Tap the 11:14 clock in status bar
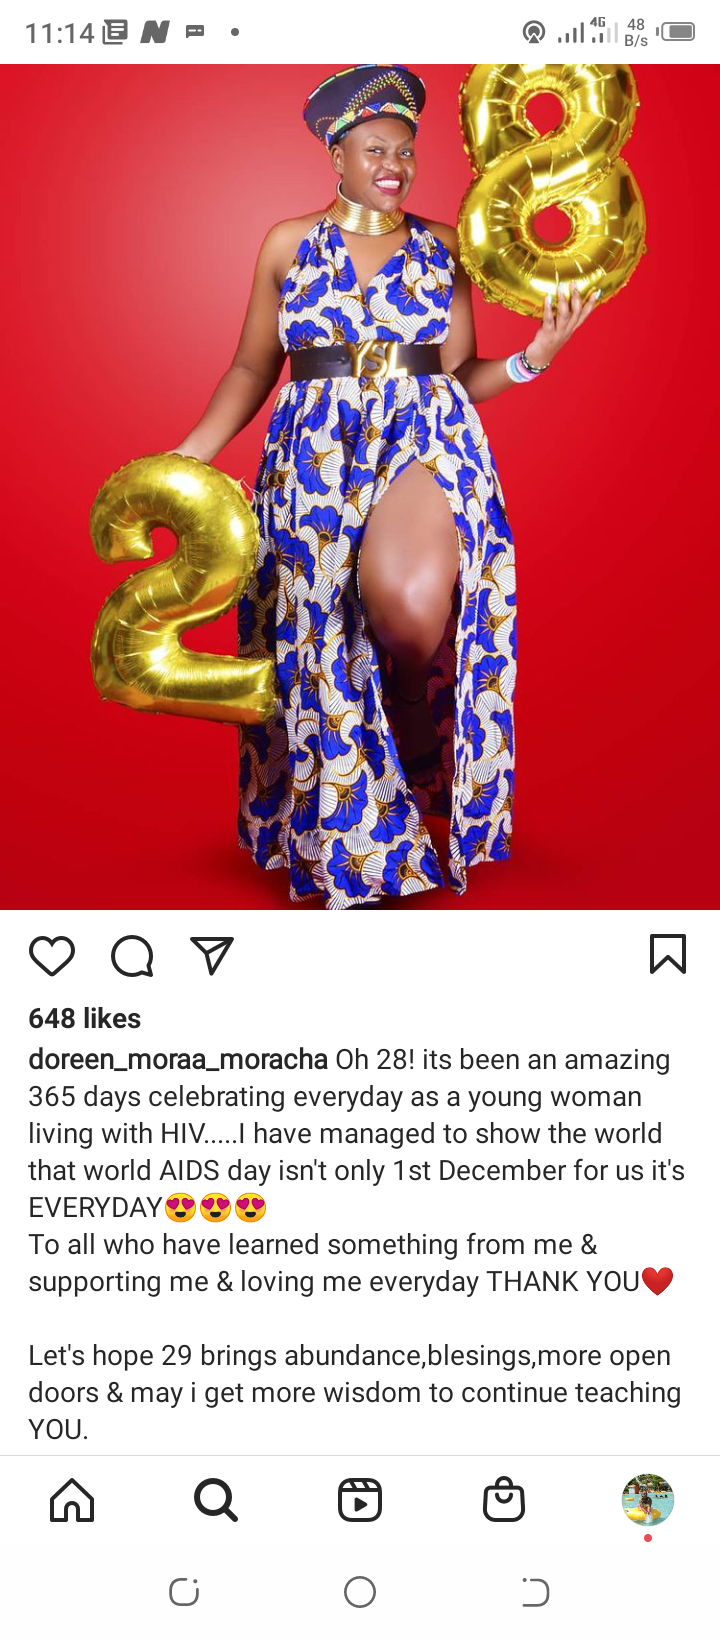Image resolution: width=720 pixels, height=1640 pixels. pyautogui.click(x=60, y=33)
